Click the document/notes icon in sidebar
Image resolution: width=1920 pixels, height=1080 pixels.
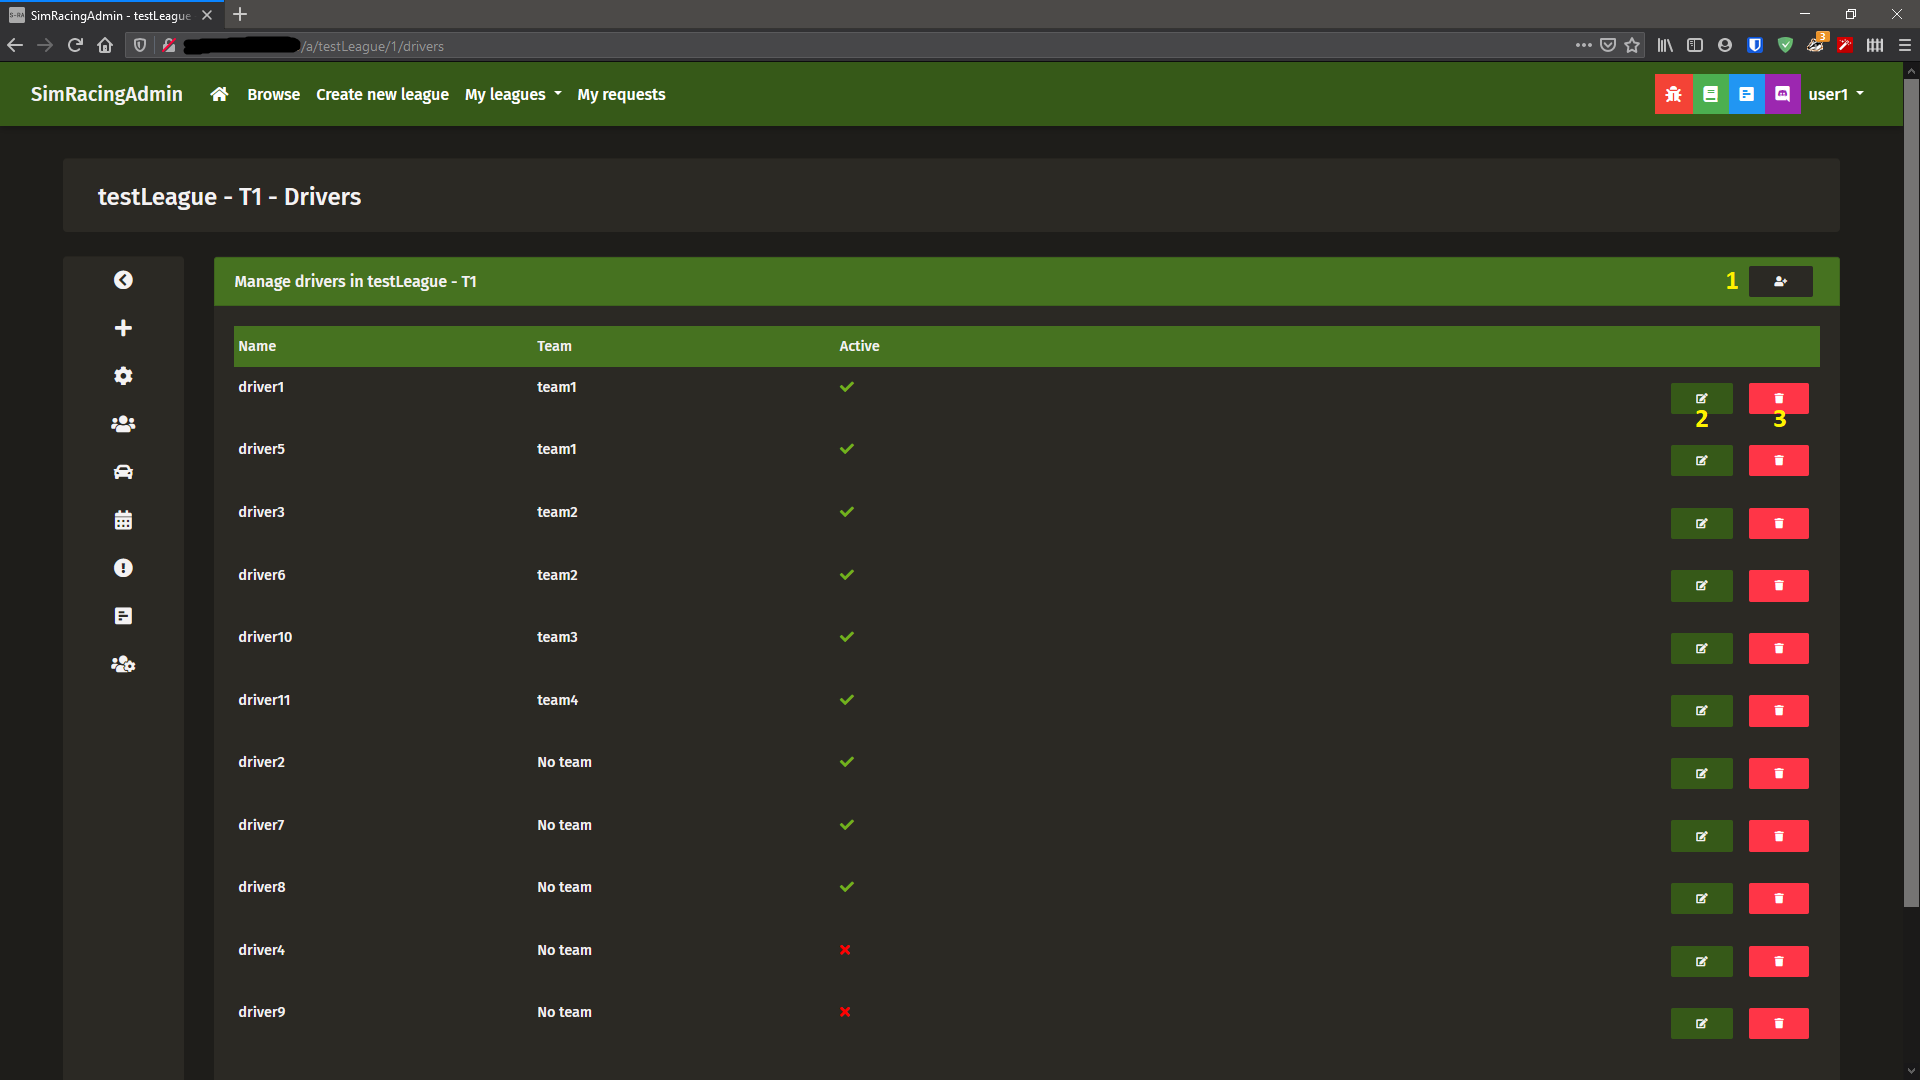point(123,616)
